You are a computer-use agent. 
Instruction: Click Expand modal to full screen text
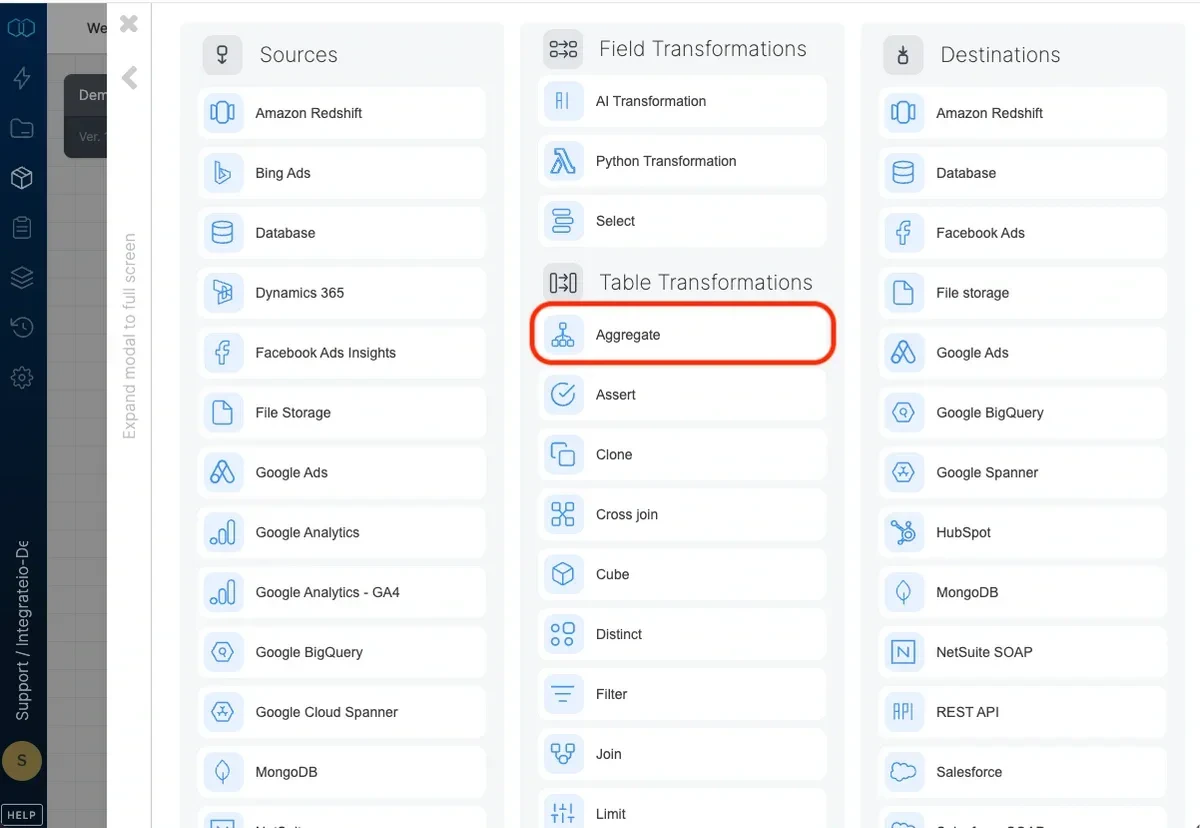pos(129,336)
